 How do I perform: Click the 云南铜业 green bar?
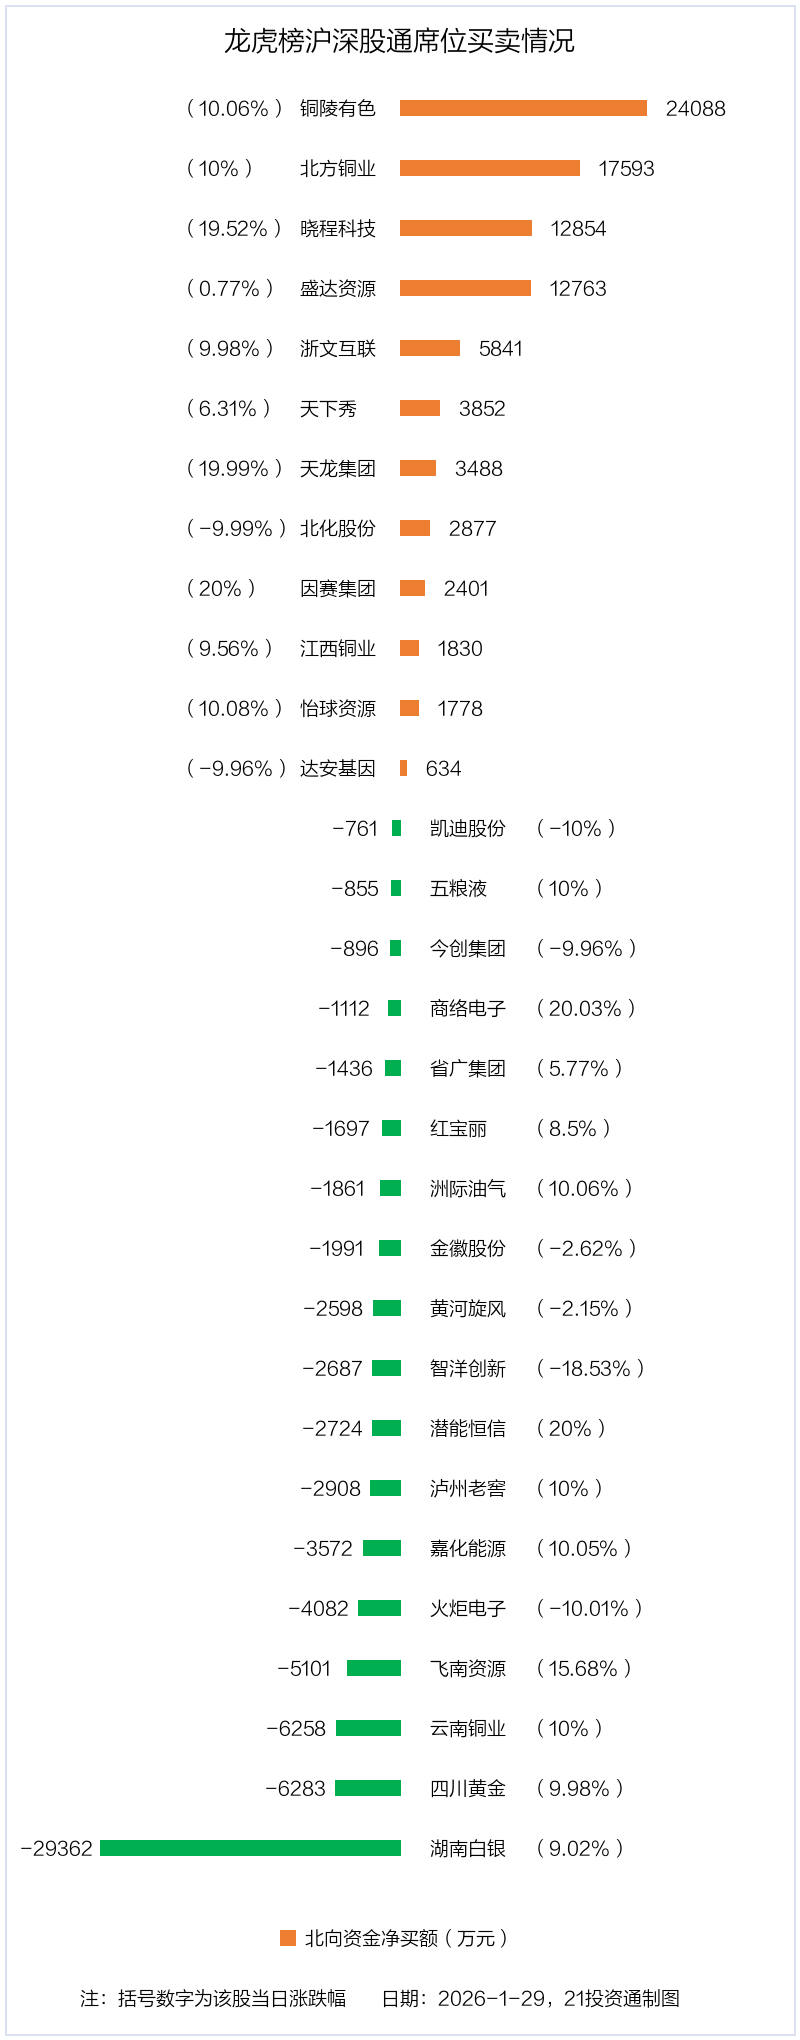pyautogui.click(x=368, y=1728)
